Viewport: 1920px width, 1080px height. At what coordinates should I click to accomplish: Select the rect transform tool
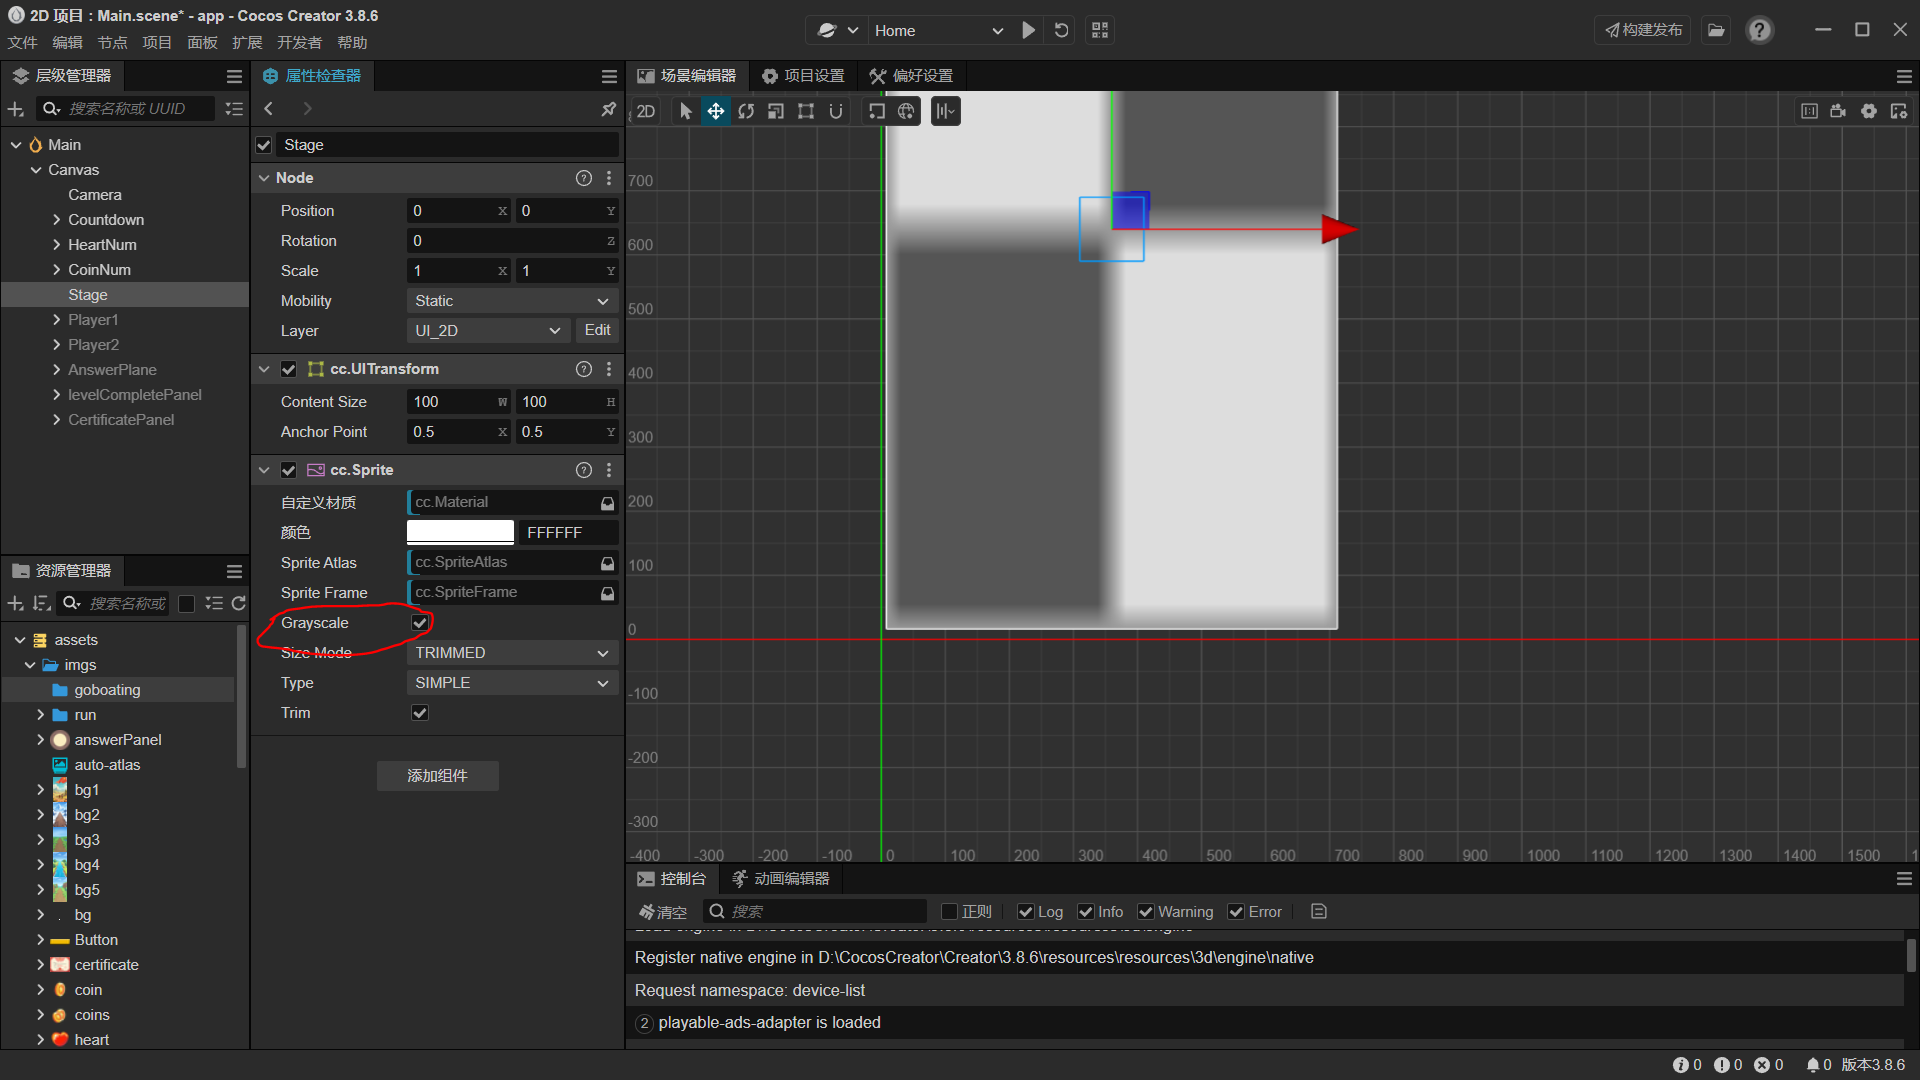806,111
